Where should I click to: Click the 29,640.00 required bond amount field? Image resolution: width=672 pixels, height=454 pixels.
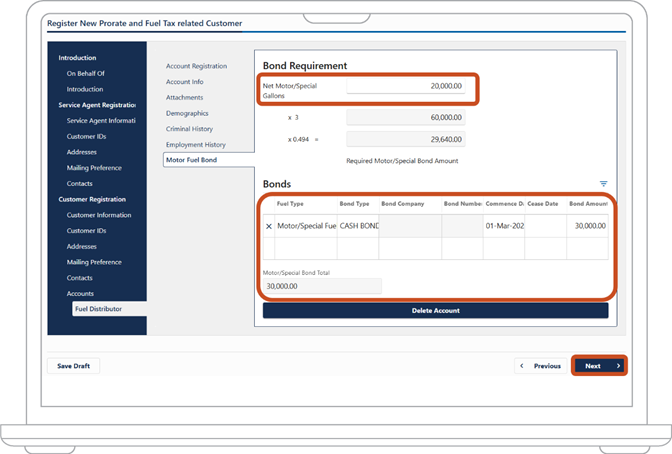(x=405, y=139)
